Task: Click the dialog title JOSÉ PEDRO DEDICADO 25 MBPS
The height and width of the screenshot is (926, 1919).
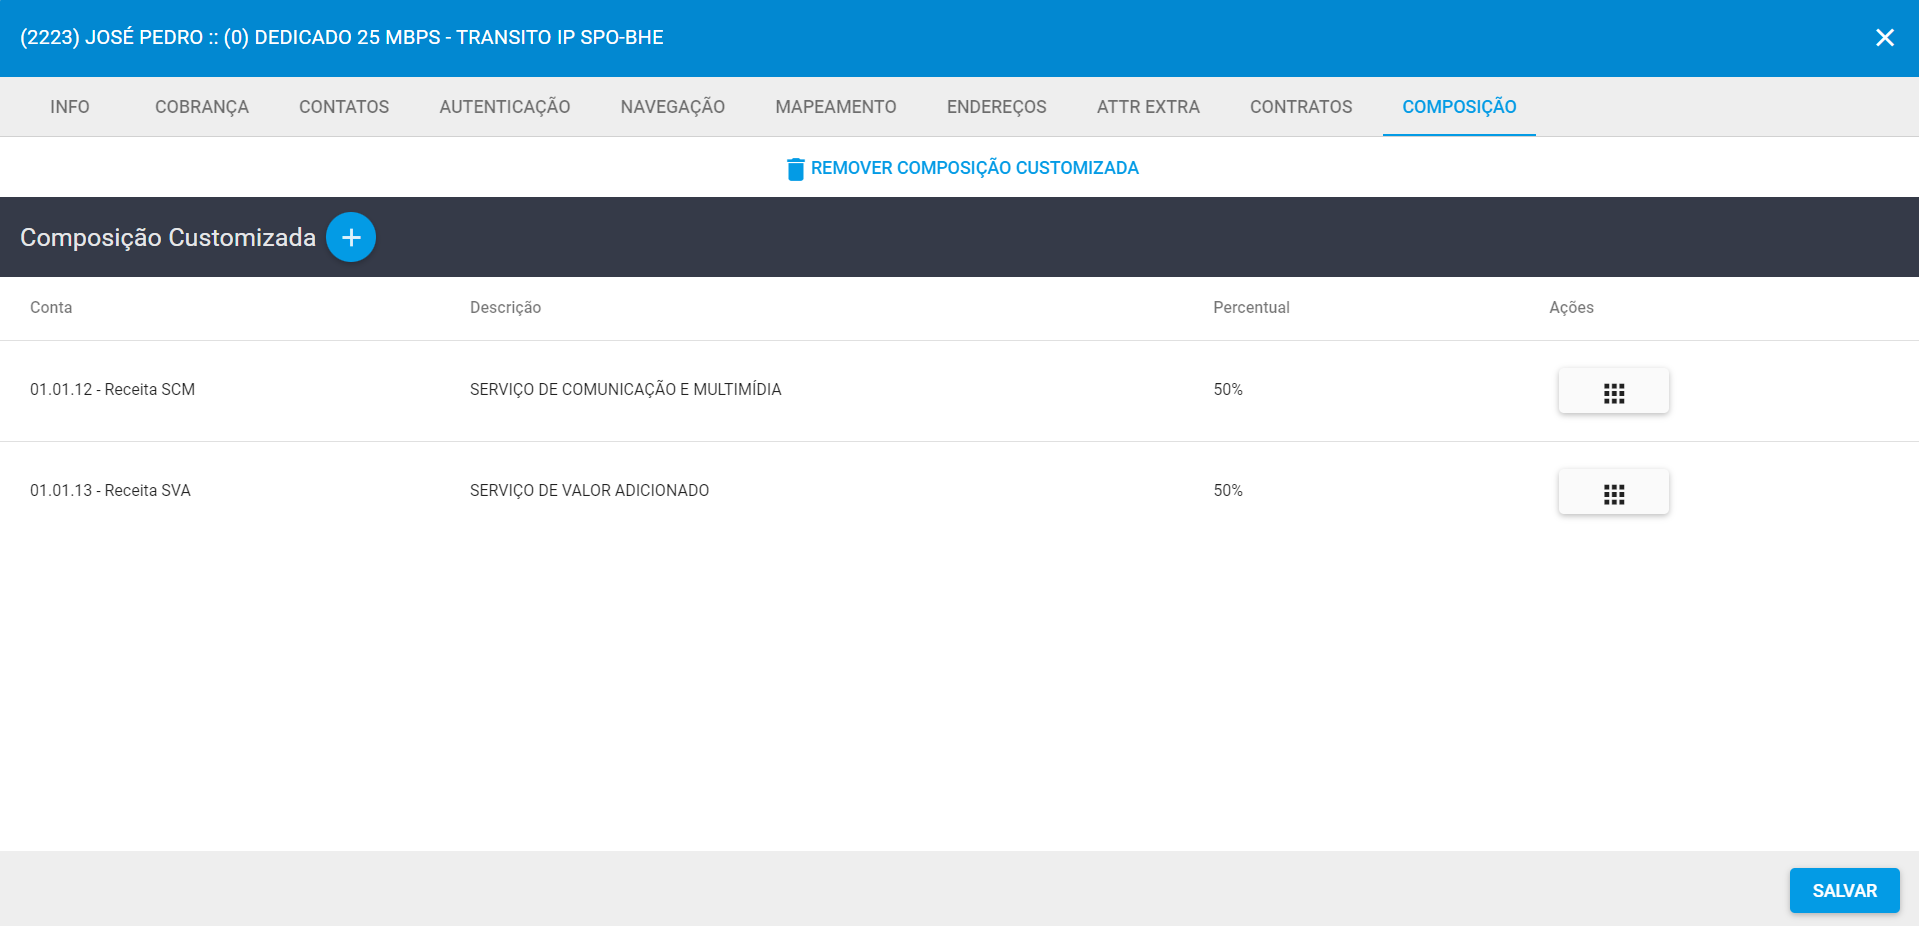Action: click(x=342, y=38)
